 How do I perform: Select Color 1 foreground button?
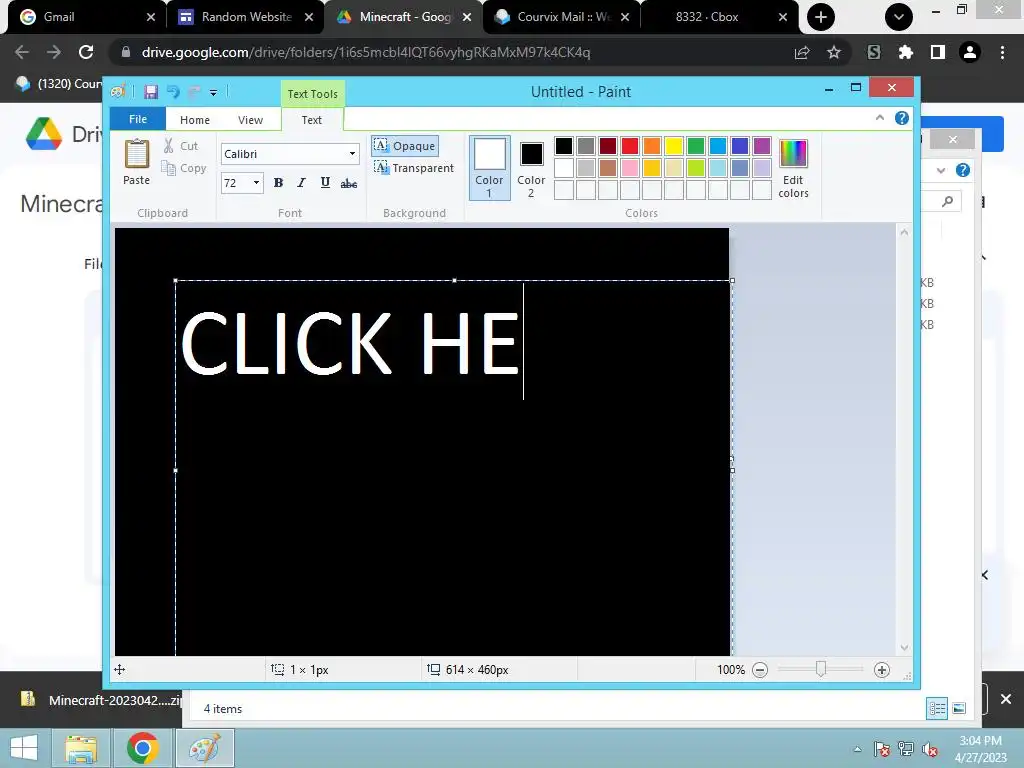pos(489,167)
